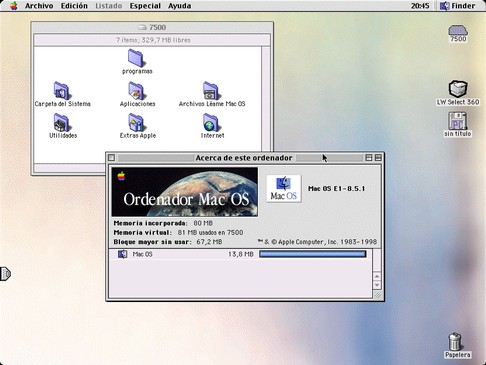Image resolution: width=486 pixels, height=365 pixels.
Task: Click the Ordenador Mac OS earth banner
Action: [x=185, y=192]
